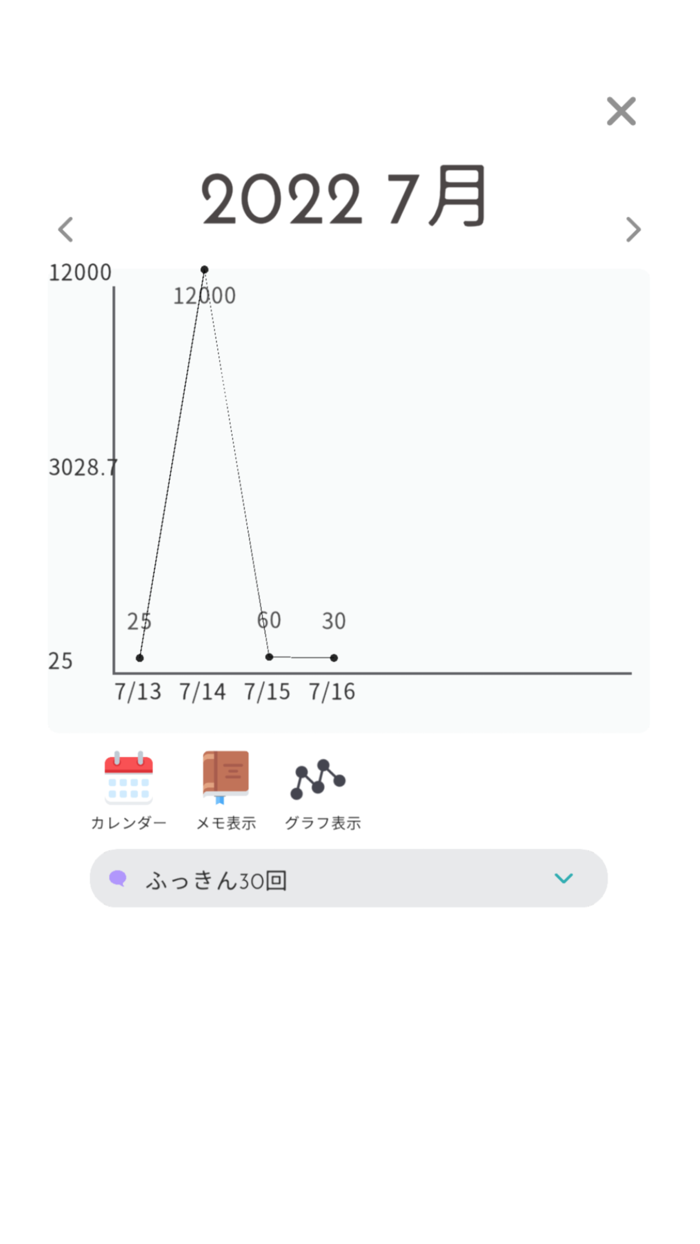Screen dimensions: 700x1244
Task: Select the 7/13 data point
Action: point(140,658)
